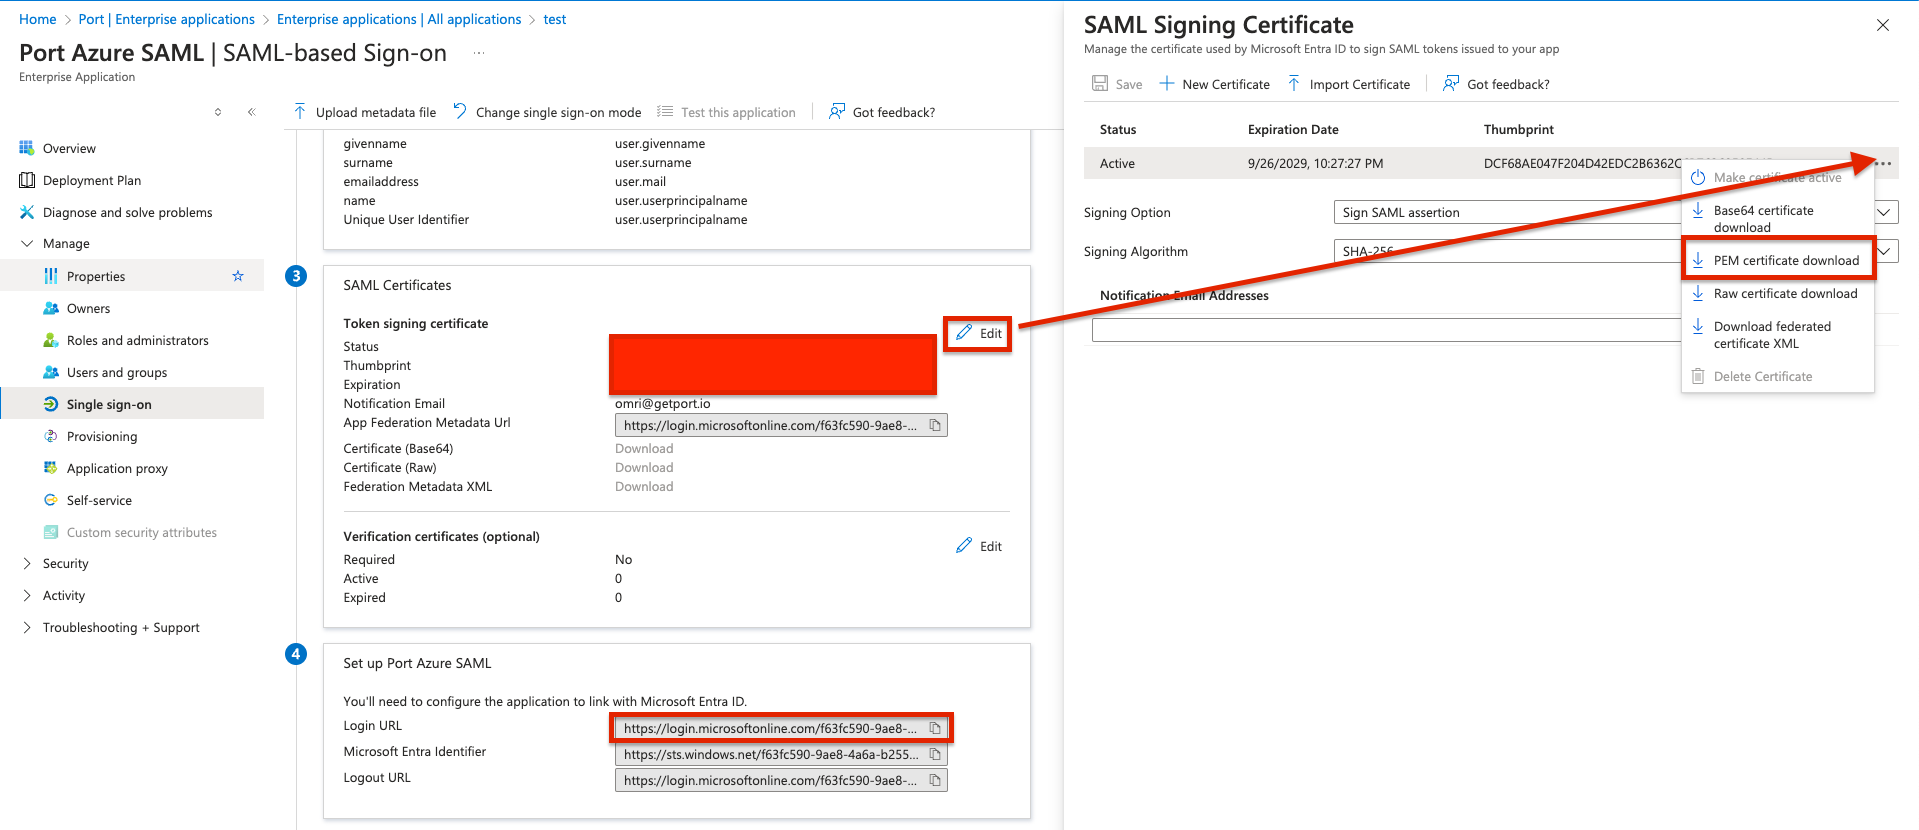The width and height of the screenshot is (1919, 830).
Task: Open the Owners page
Action: [x=88, y=308]
